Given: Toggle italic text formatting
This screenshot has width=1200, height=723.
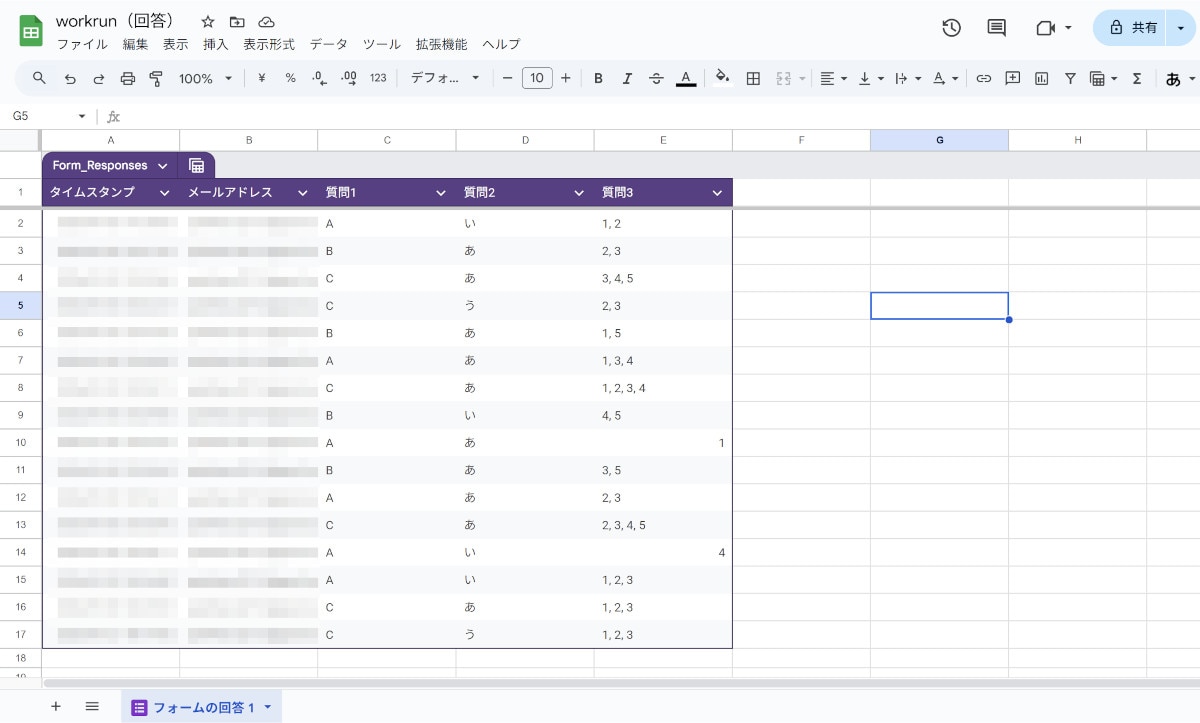Looking at the screenshot, I should coord(627,78).
